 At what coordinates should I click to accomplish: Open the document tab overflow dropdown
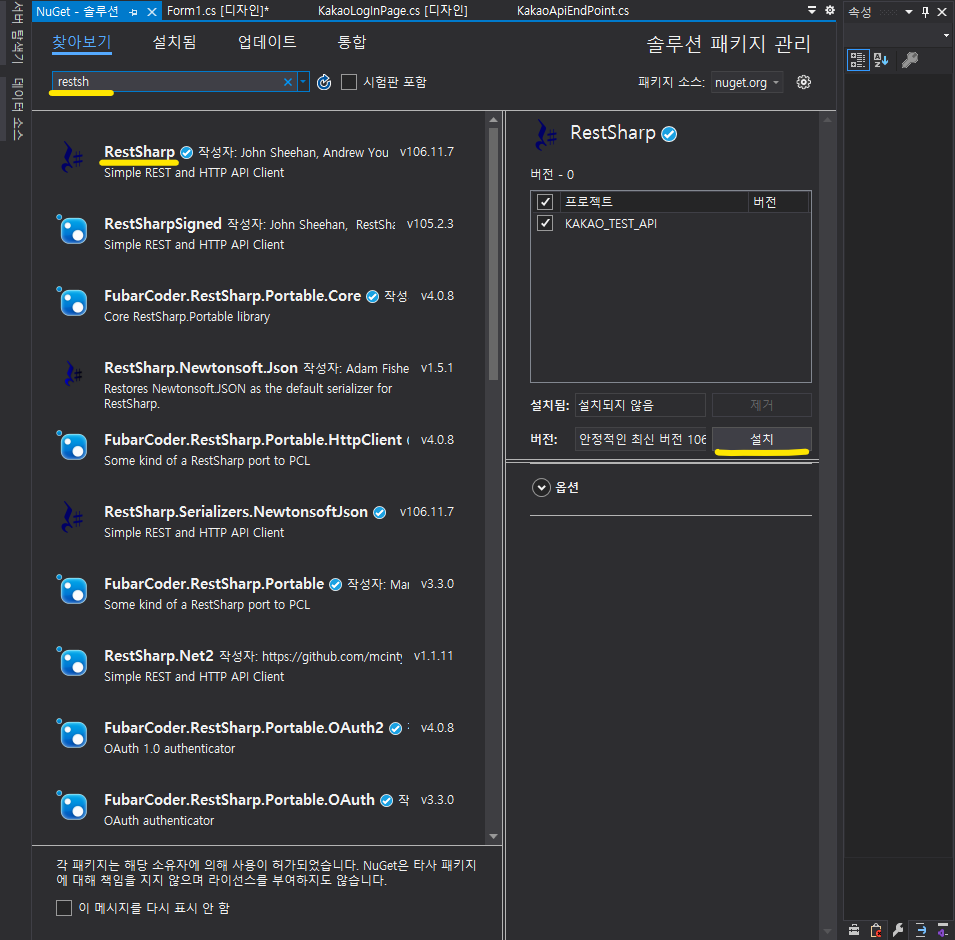[x=812, y=10]
